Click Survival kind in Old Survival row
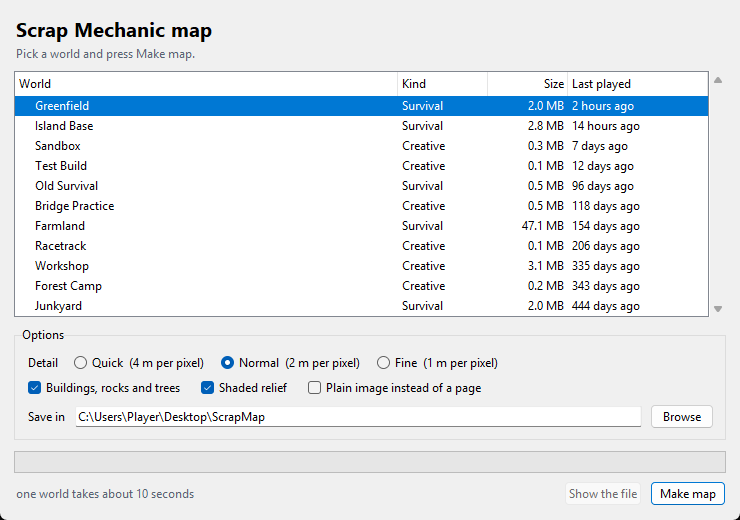 tap(422, 186)
